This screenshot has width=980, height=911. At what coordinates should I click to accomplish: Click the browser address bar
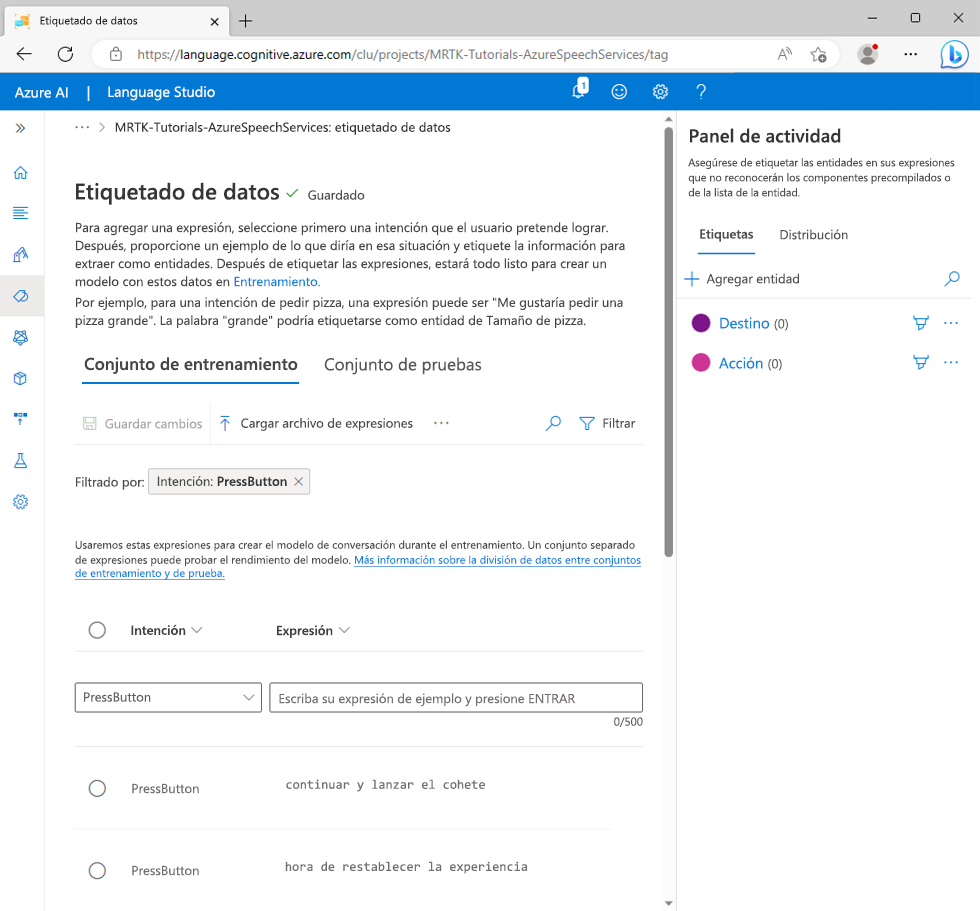point(402,54)
